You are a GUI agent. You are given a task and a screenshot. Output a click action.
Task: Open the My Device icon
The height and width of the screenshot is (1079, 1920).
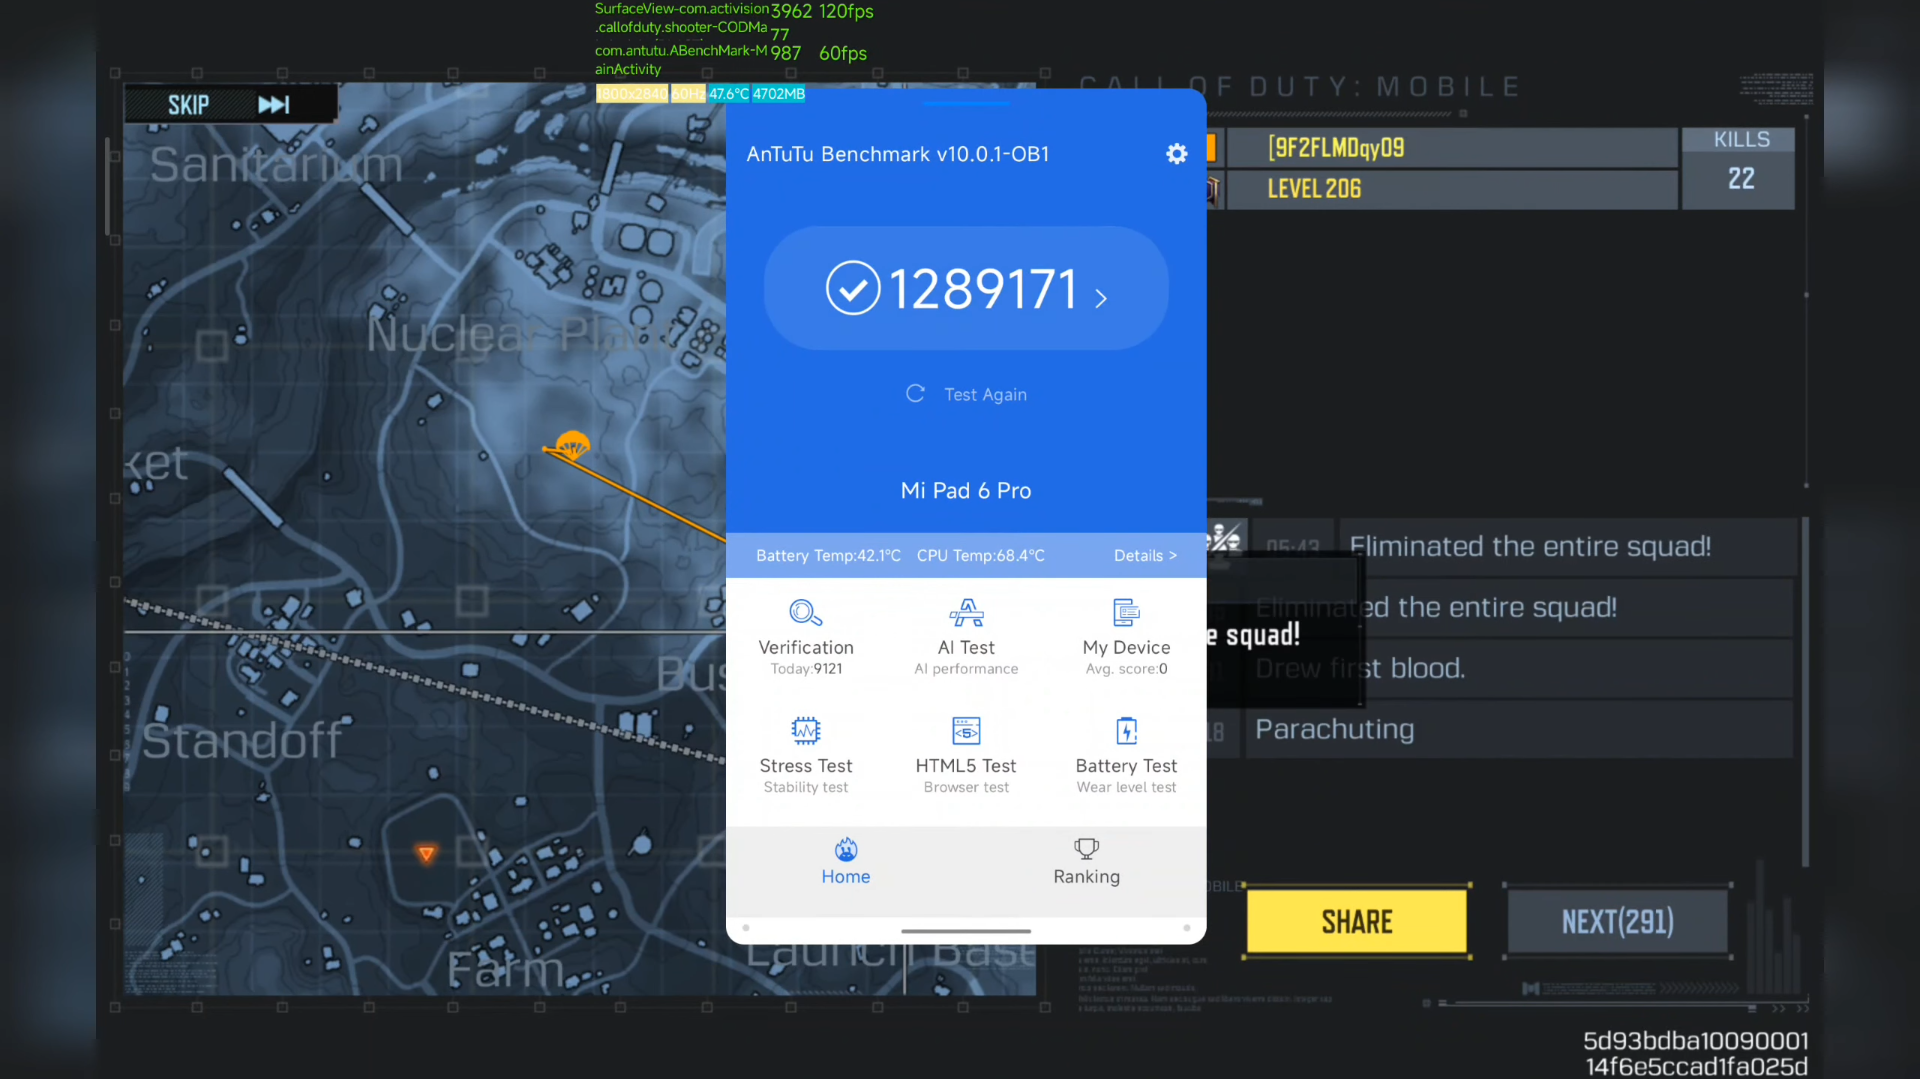pos(1126,612)
